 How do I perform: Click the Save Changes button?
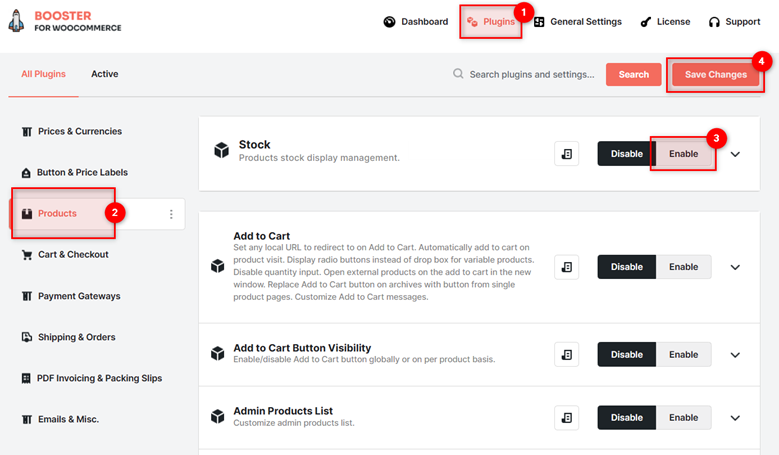point(715,75)
